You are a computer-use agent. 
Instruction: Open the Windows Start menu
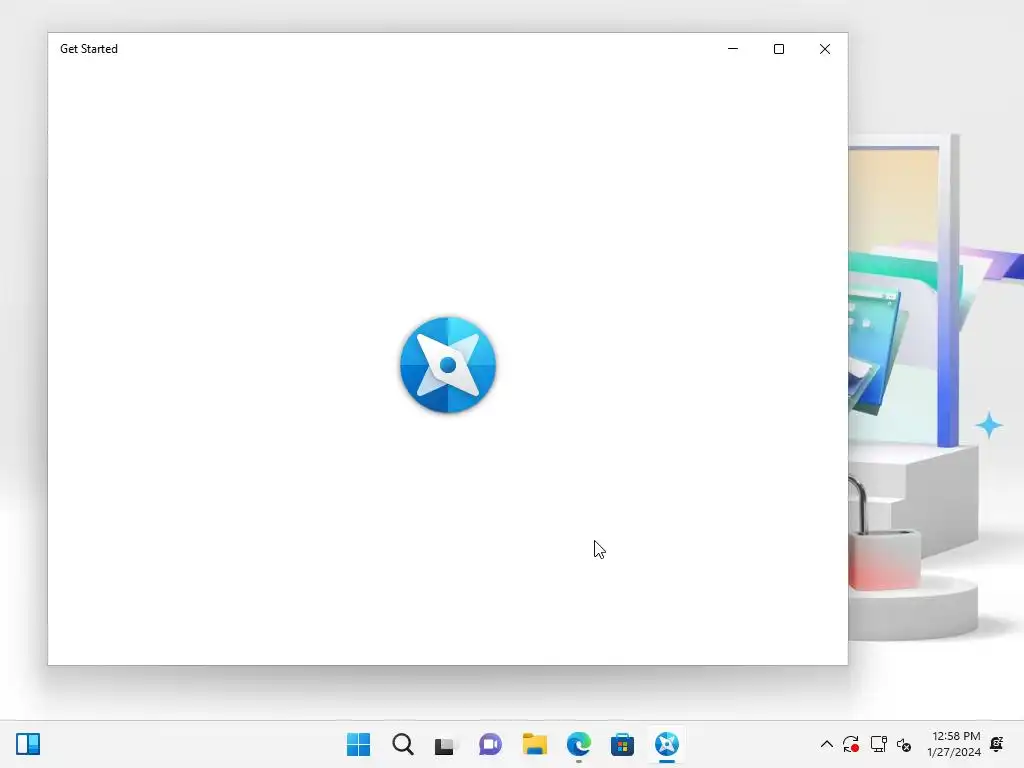click(359, 744)
